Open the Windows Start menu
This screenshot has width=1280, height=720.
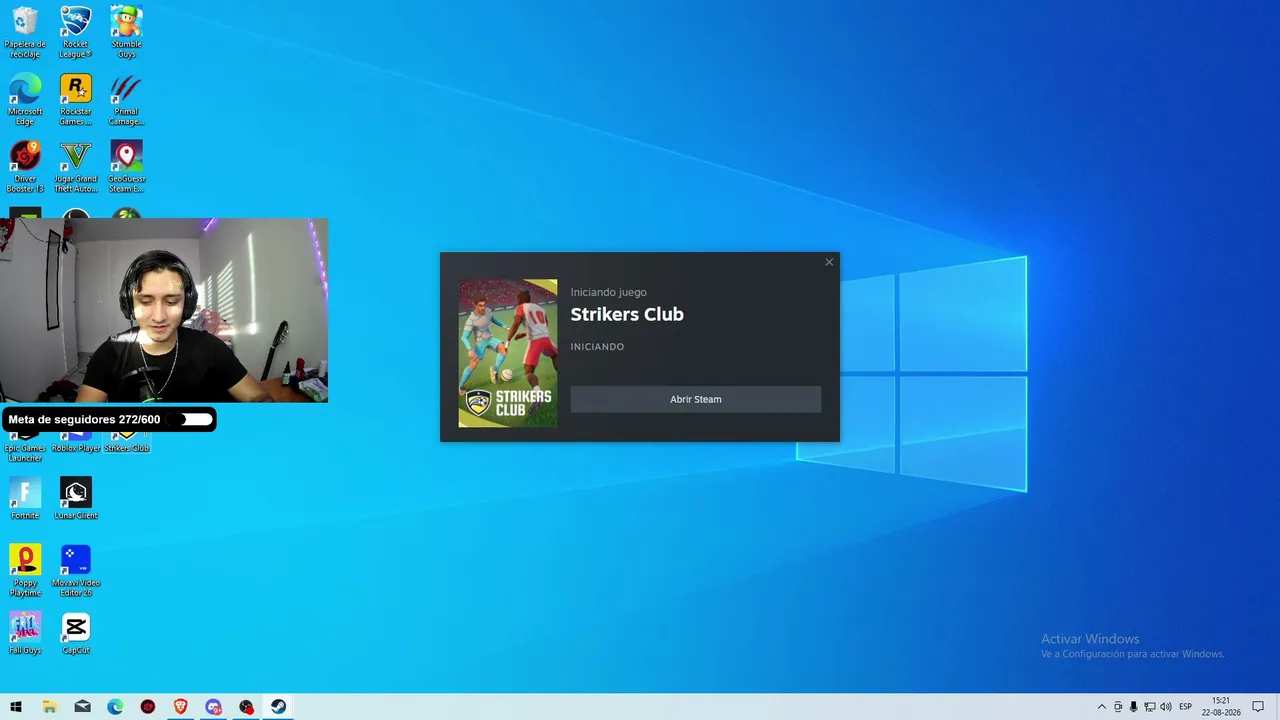[16, 707]
